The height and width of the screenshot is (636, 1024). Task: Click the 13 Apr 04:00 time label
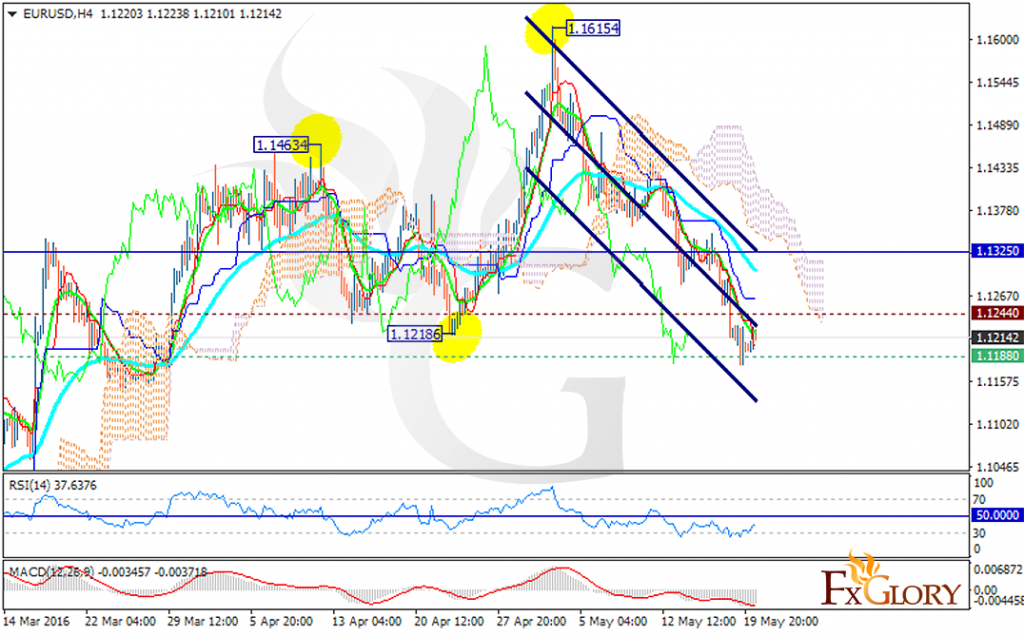pyautogui.click(x=366, y=621)
